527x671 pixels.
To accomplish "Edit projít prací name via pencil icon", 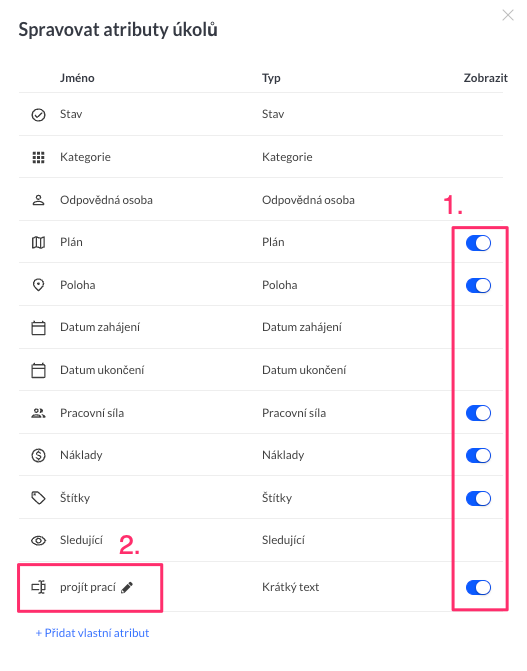I will point(127,588).
